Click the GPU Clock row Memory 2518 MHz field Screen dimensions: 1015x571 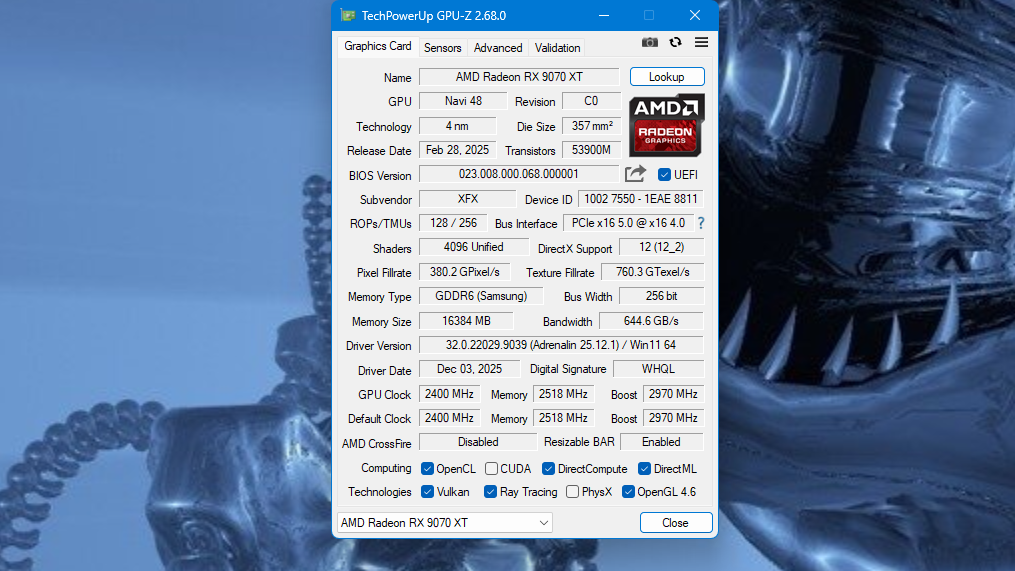563,394
